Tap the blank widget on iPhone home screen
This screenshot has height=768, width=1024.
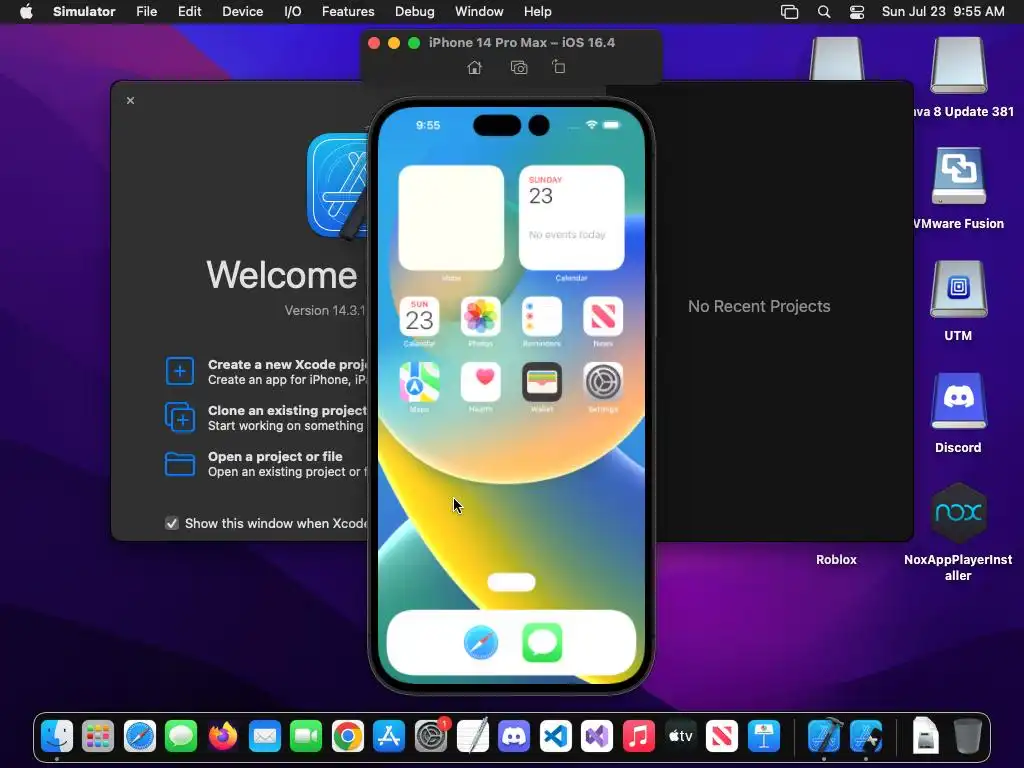[x=451, y=217]
